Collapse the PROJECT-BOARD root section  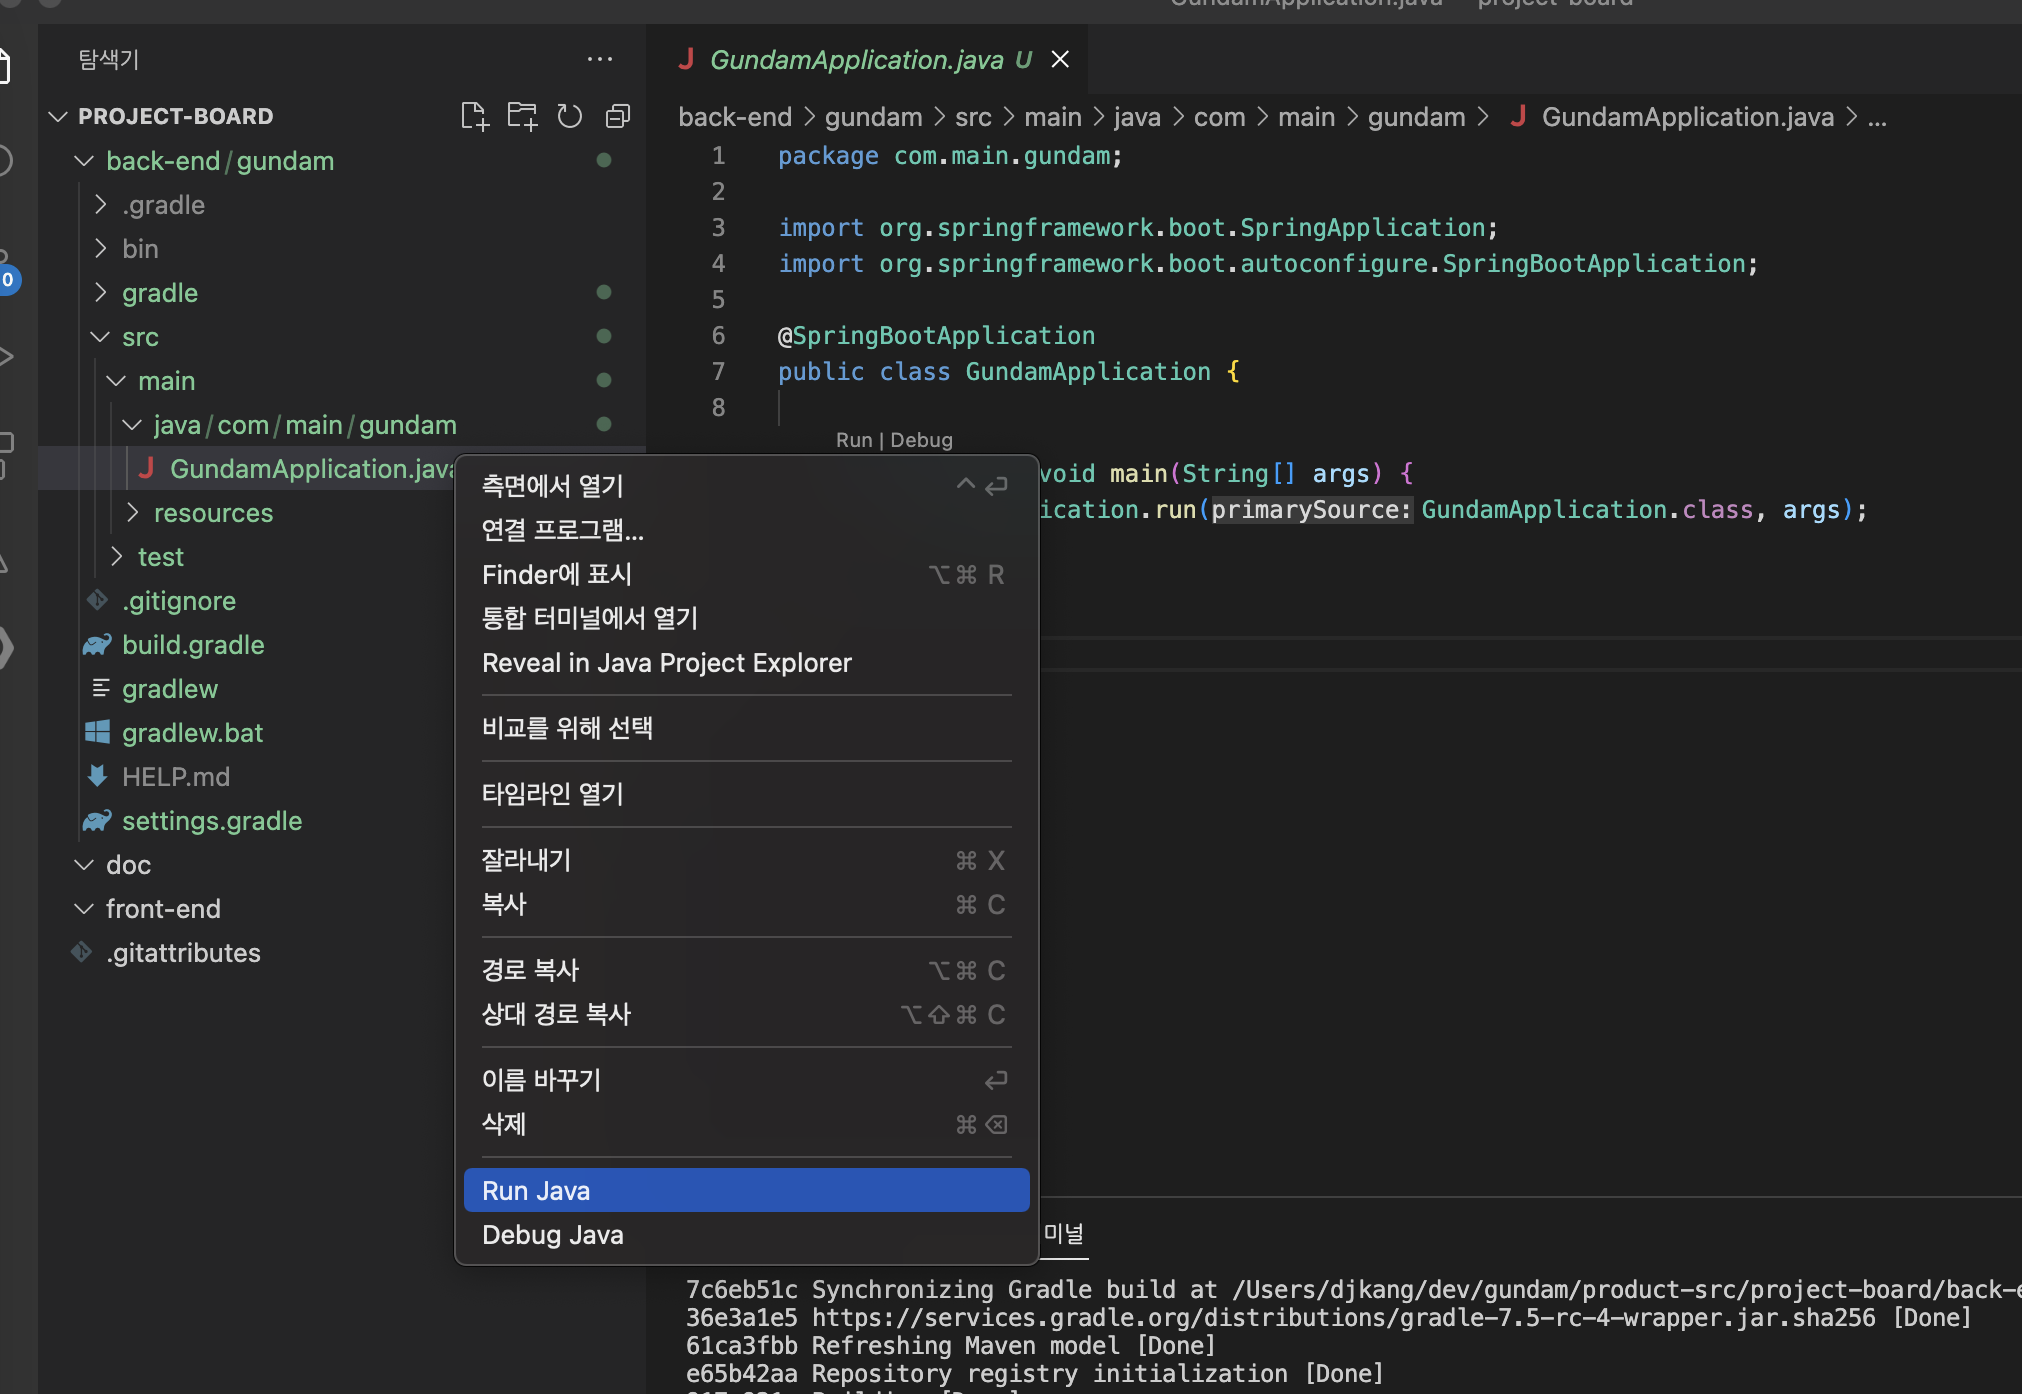pyautogui.click(x=175, y=116)
